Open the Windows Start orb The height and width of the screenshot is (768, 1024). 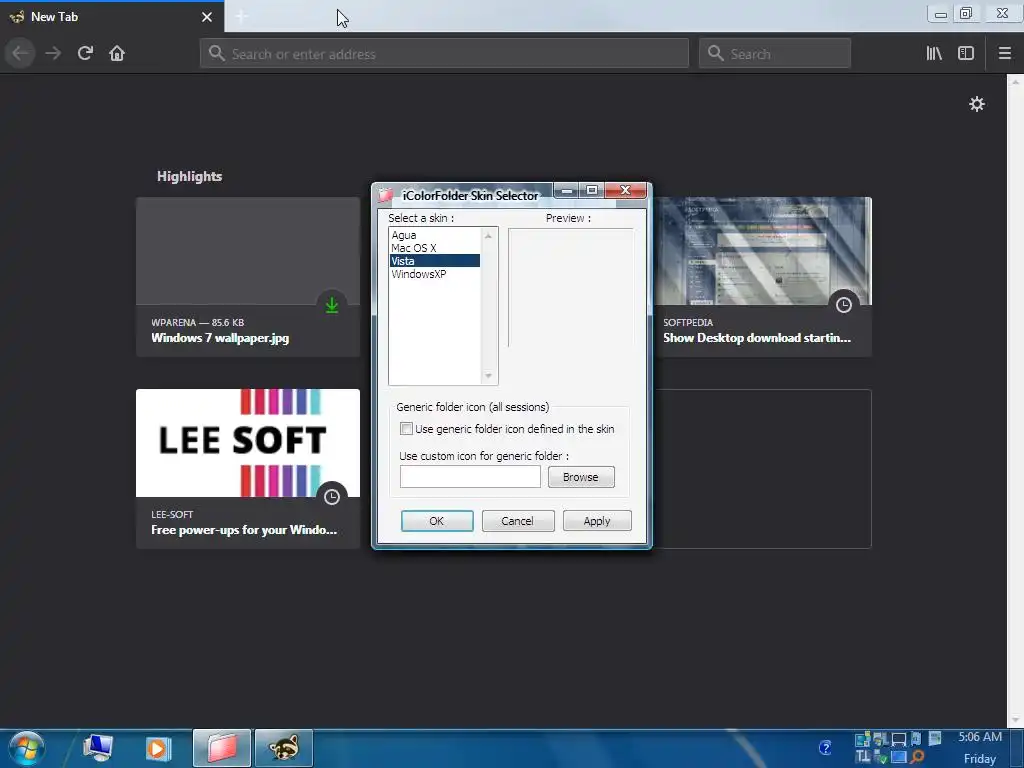tap(26, 748)
